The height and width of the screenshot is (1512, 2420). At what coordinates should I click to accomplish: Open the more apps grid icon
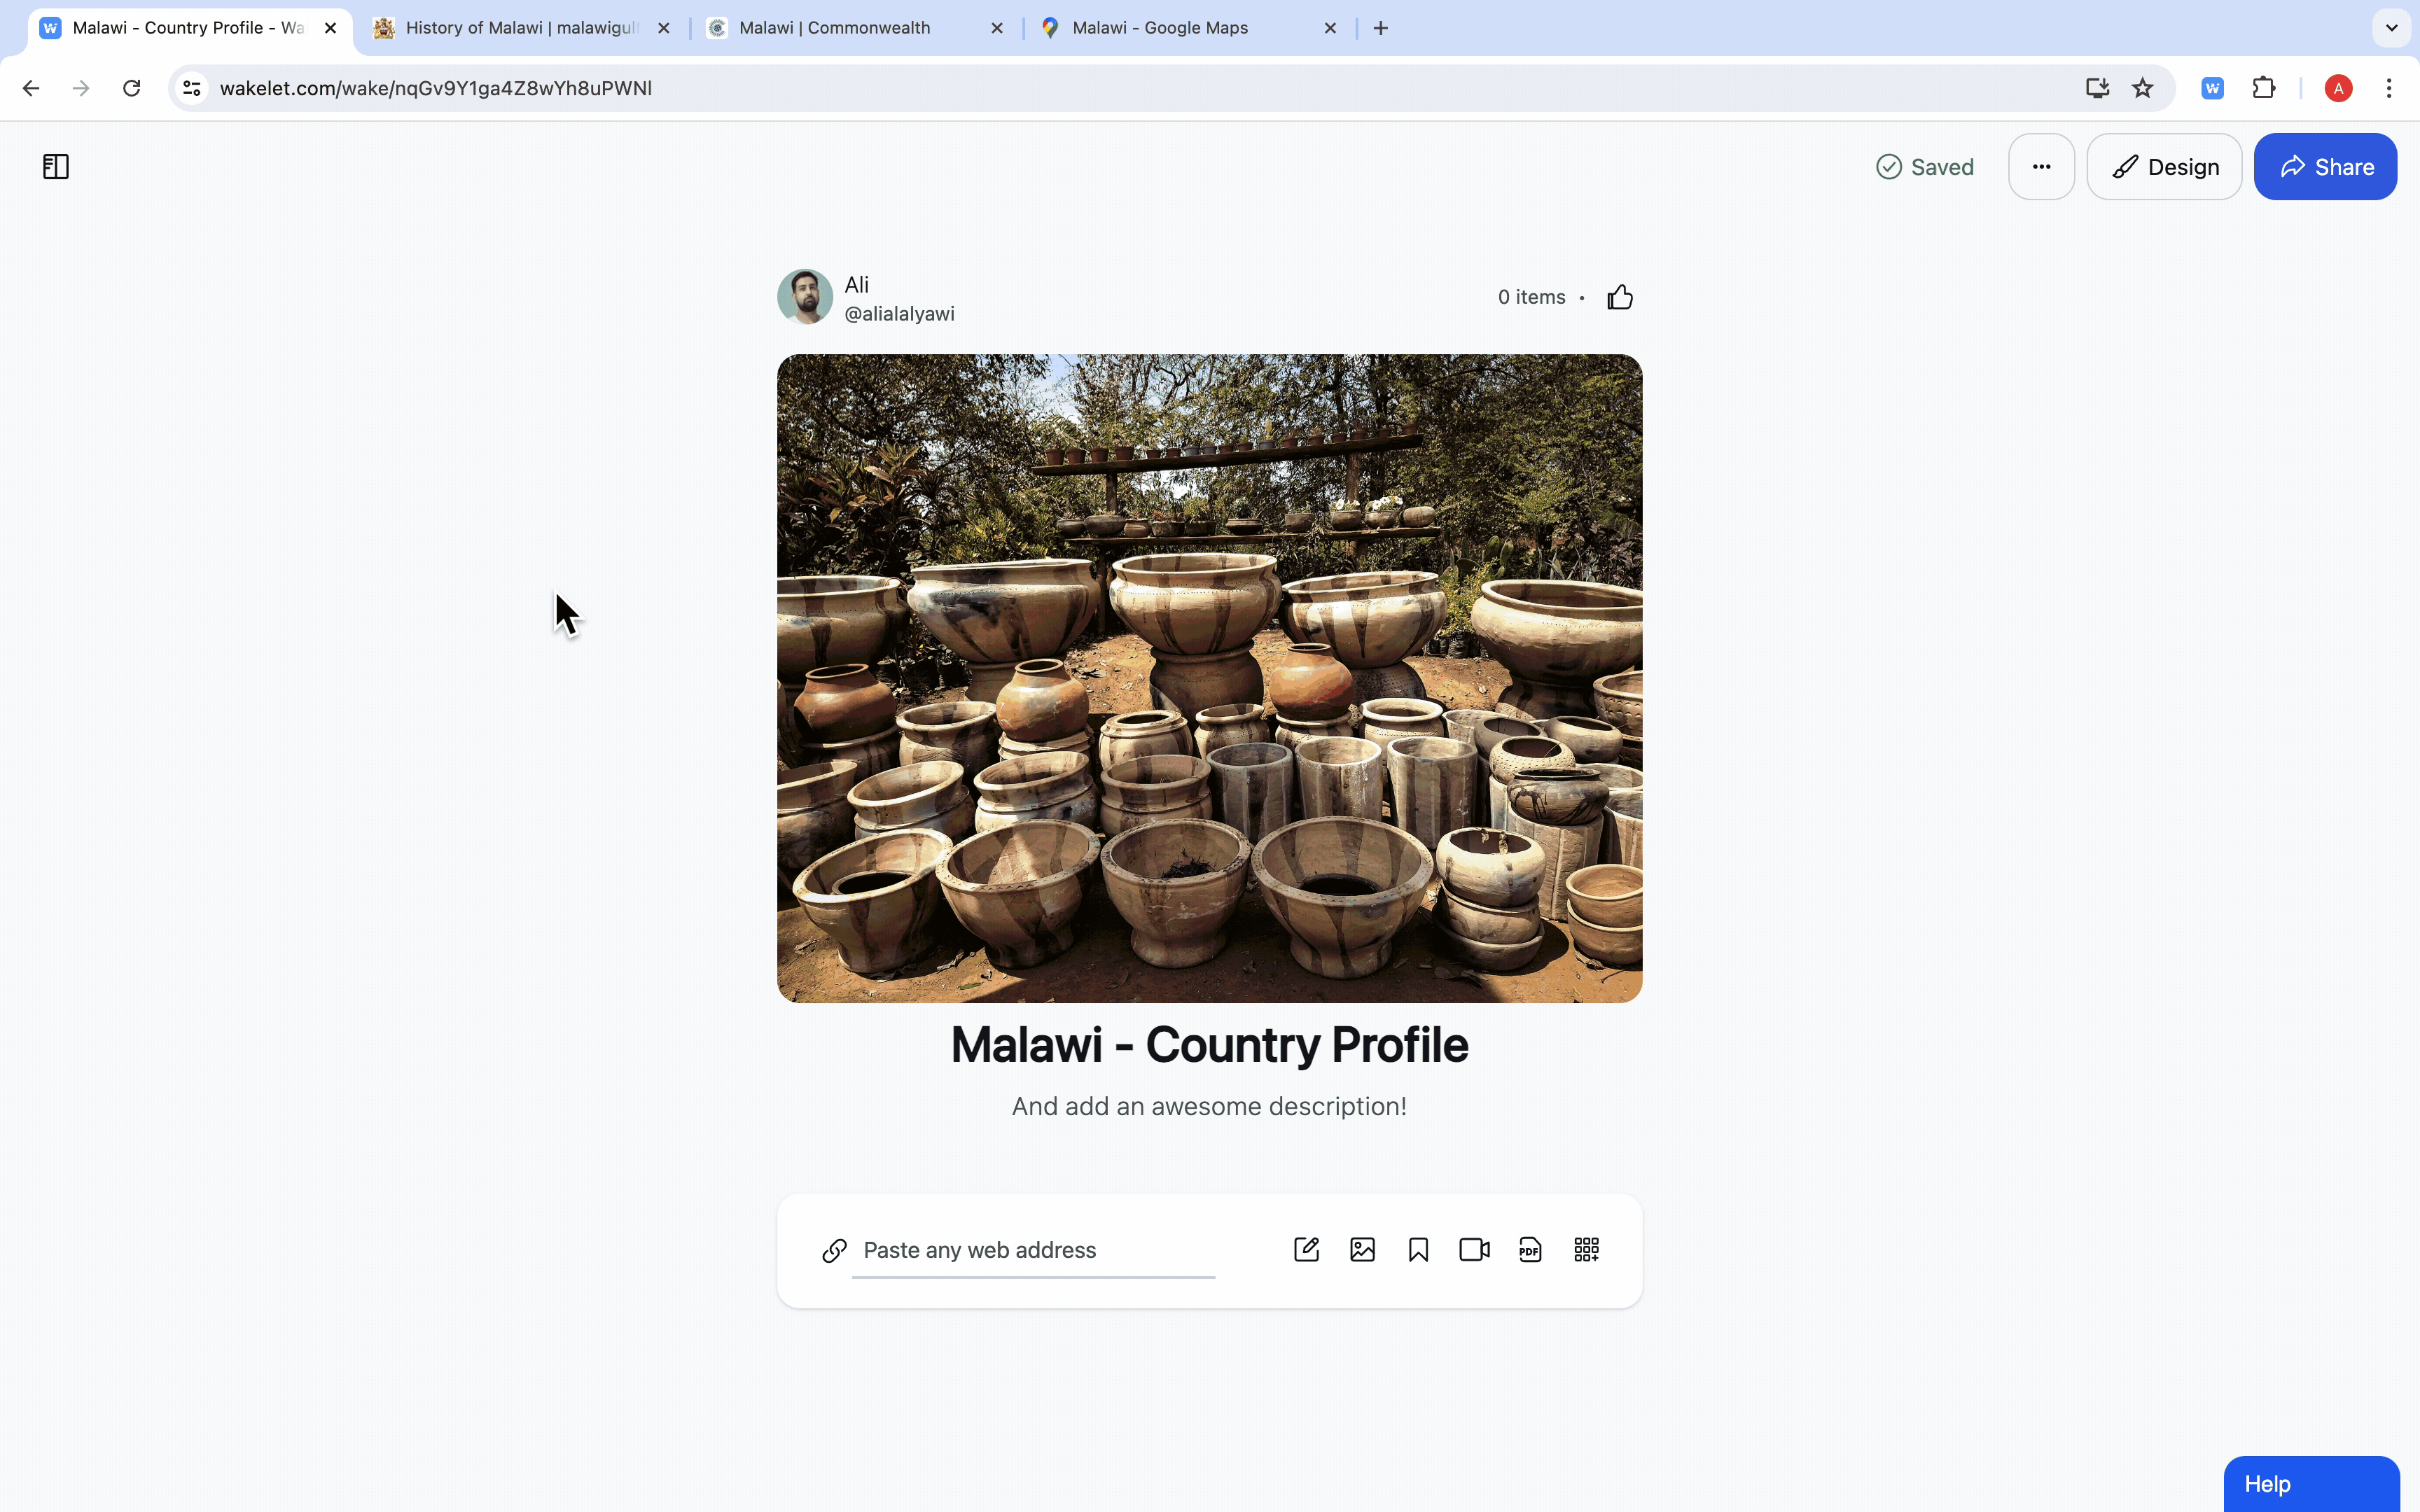[1586, 1250]
